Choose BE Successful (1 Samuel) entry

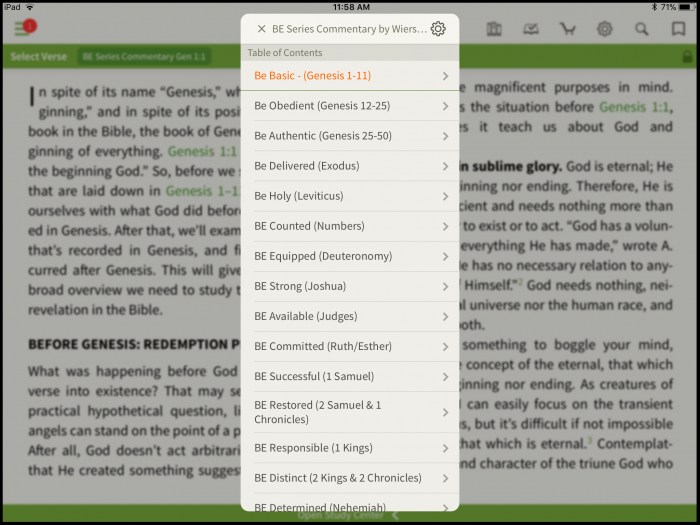(350, 376)
